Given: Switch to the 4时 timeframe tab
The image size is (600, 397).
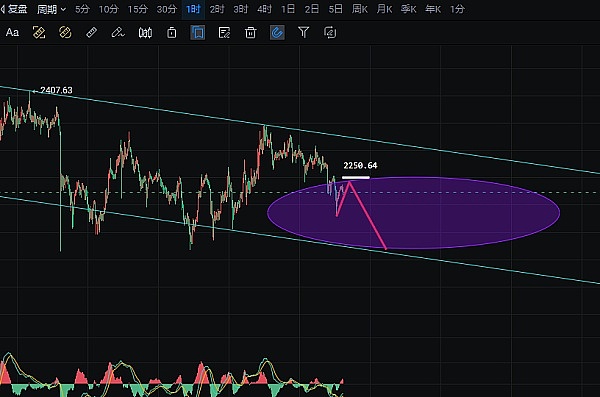Looking at the screenshot, I should point(264,9).
